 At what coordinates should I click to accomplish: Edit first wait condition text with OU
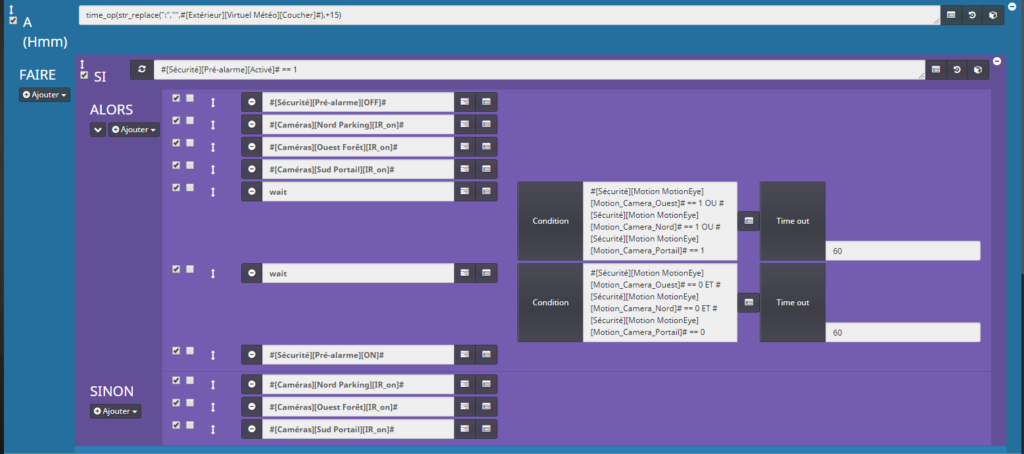point(660,221)
